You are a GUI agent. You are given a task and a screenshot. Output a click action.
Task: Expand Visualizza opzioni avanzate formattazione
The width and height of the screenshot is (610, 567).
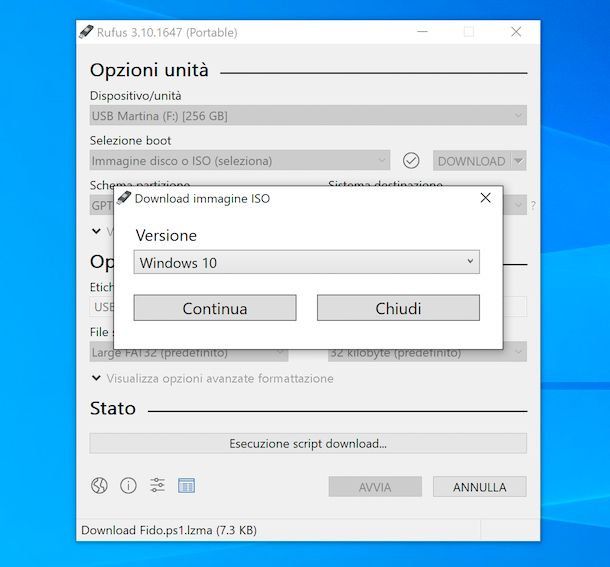pos(212,378)
